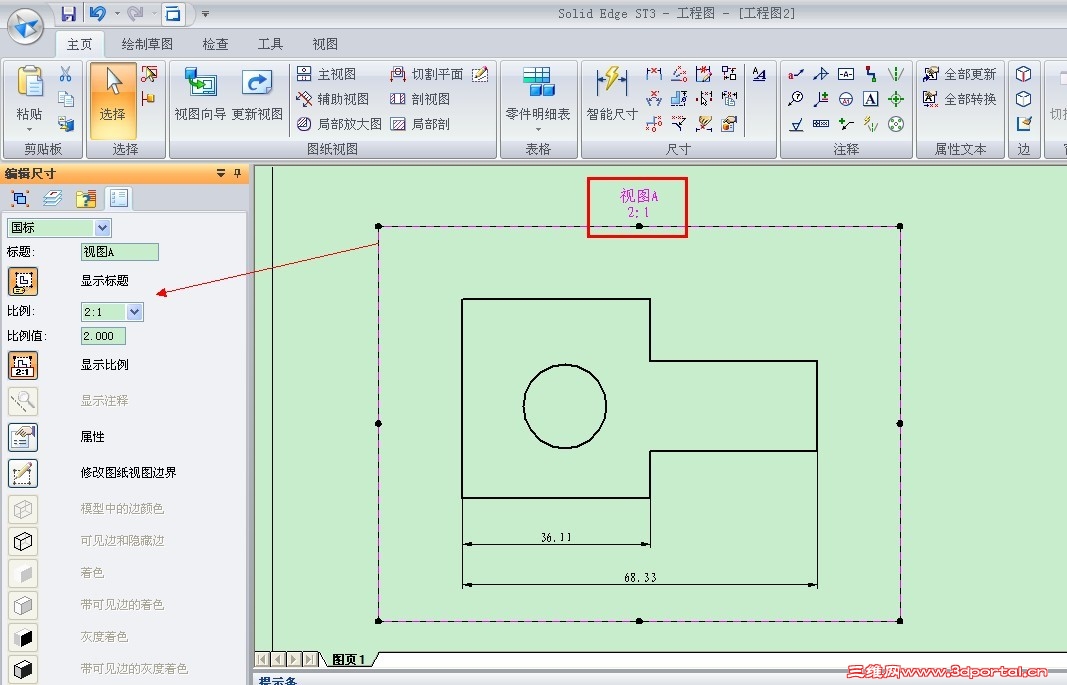Activate the 智能尺寸 smart dimension tool
1067x685 pixels.
[612, 94]
